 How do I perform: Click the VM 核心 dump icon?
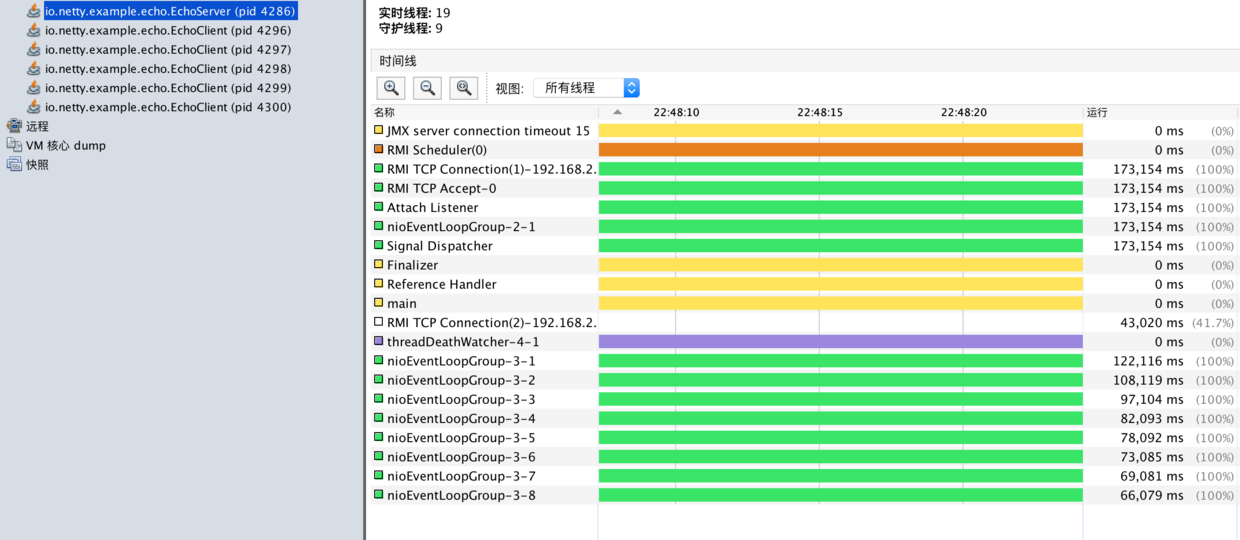point(14,145)
